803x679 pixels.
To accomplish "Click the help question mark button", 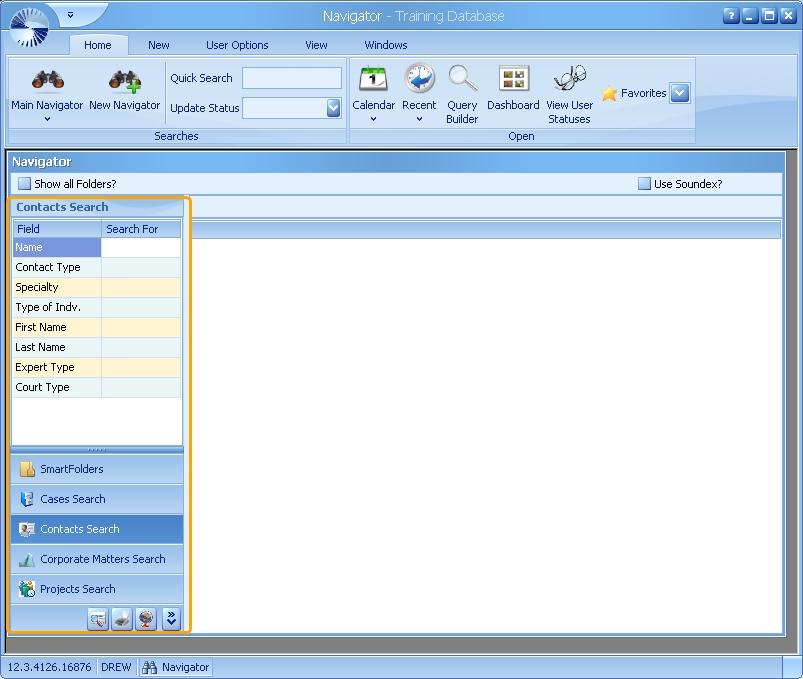I will coord(731,16).
